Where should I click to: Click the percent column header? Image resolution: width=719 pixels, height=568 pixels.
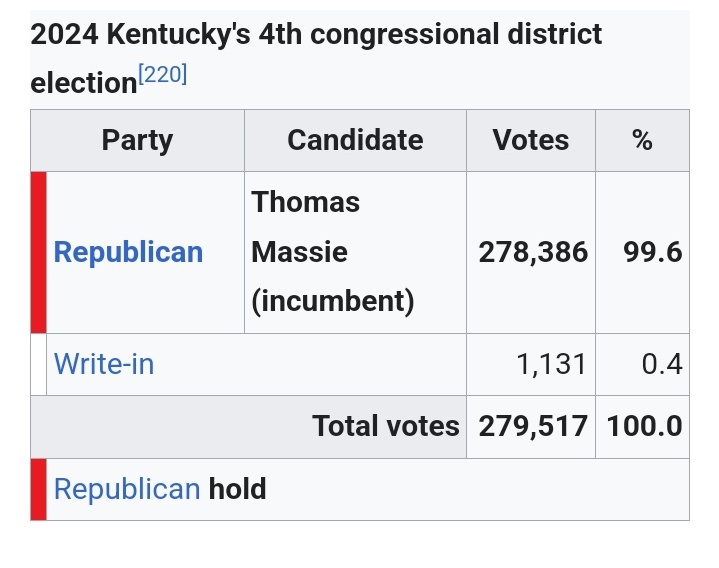(x=642, y=140)
